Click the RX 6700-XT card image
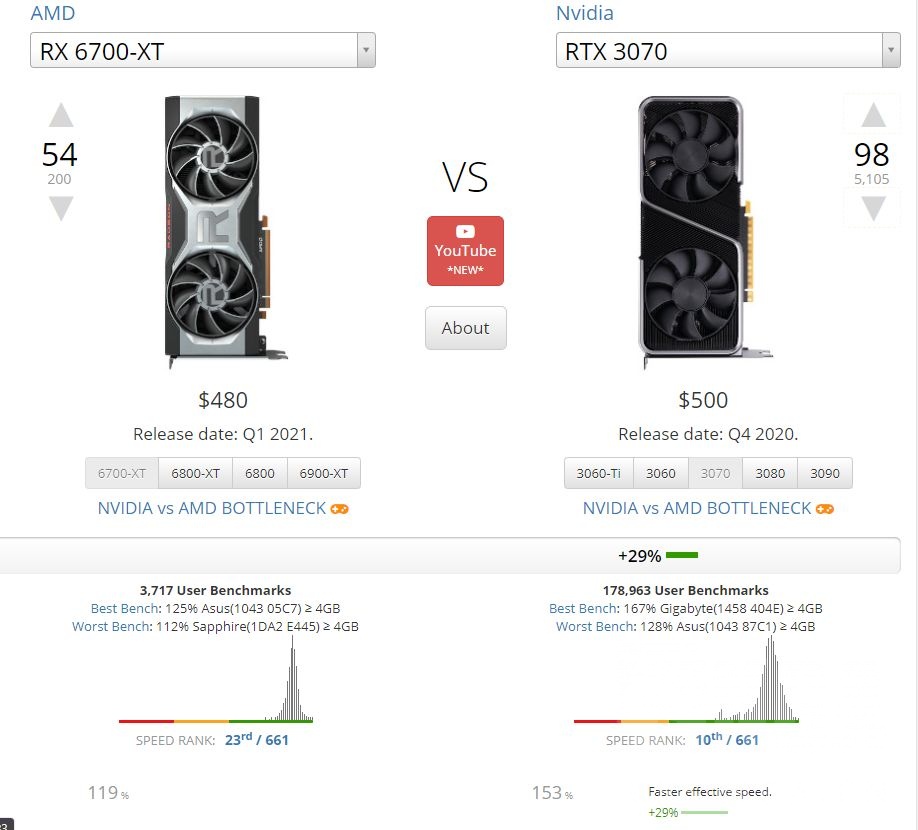Viewport: 918px width, 830px height. tap(222, 232)
